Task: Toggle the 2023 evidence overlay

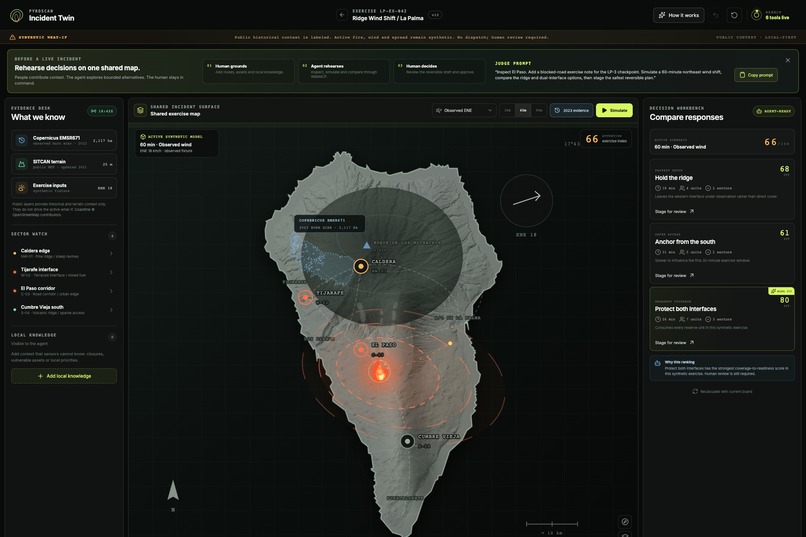Action: [x=571, y=110]
